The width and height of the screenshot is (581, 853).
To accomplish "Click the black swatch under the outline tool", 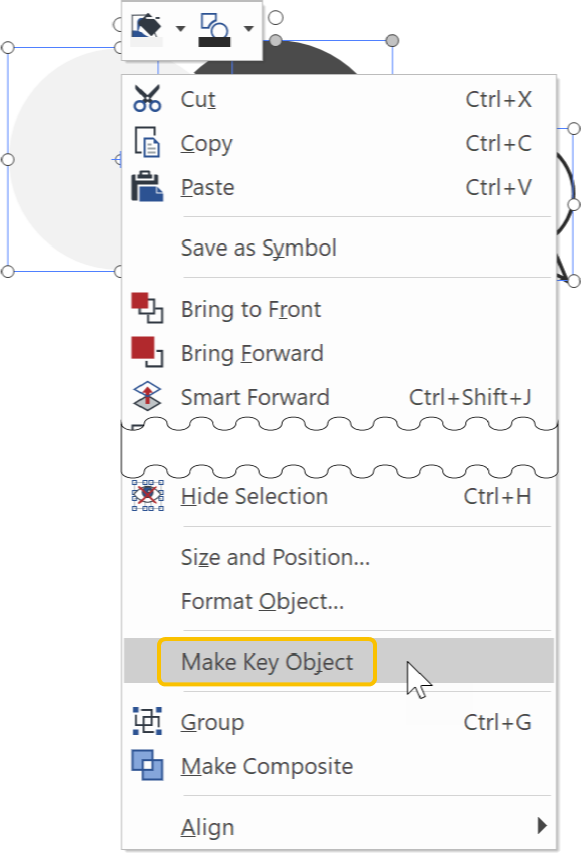I will pyautogui.click(x=214, y=41).
